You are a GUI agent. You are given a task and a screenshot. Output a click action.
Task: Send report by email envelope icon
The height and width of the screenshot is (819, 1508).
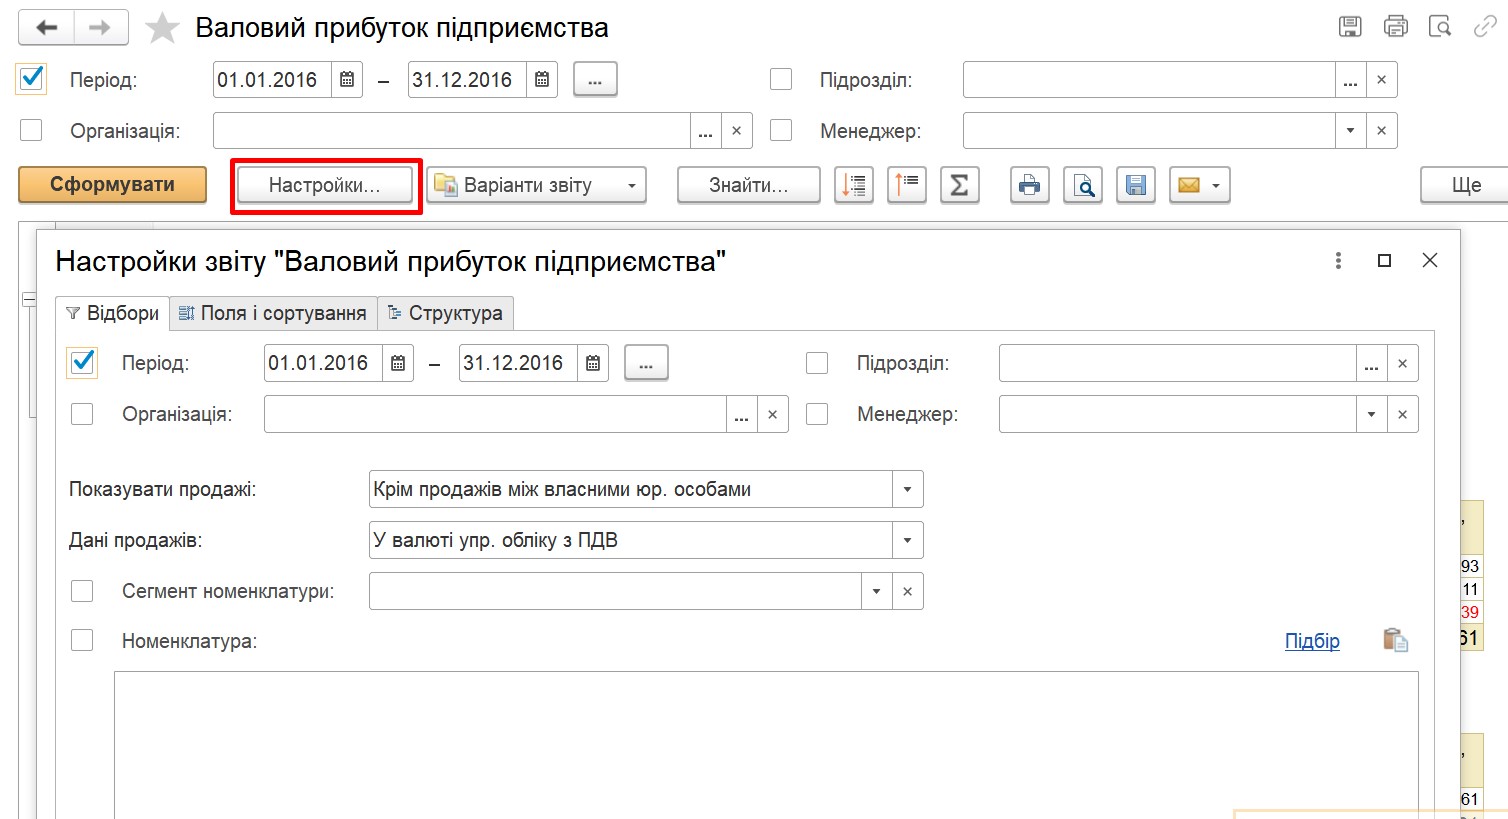pos(1189,185)
